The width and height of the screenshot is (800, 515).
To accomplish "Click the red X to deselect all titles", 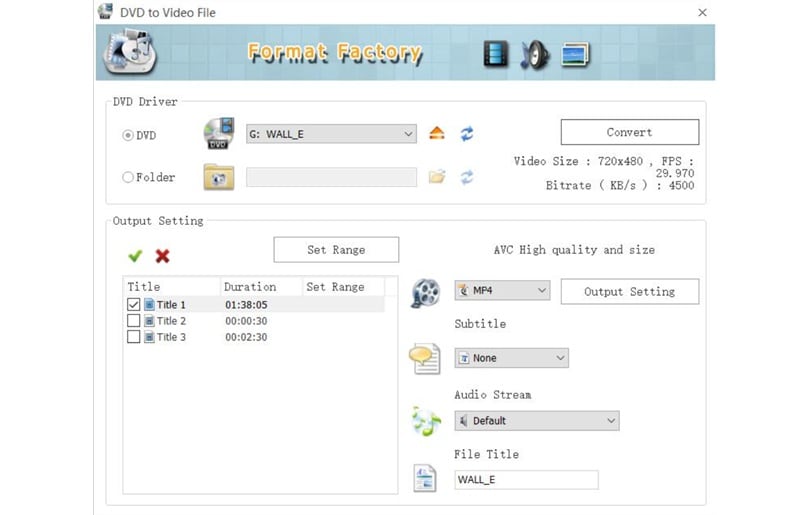I will click(163, 256).
